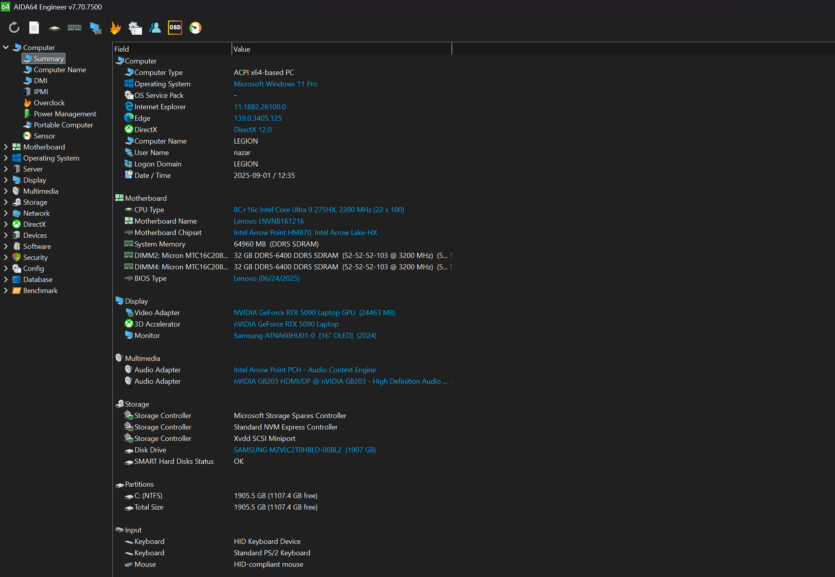
Task: Click the blue user figure toolbar icon
Action: (155, 28)
